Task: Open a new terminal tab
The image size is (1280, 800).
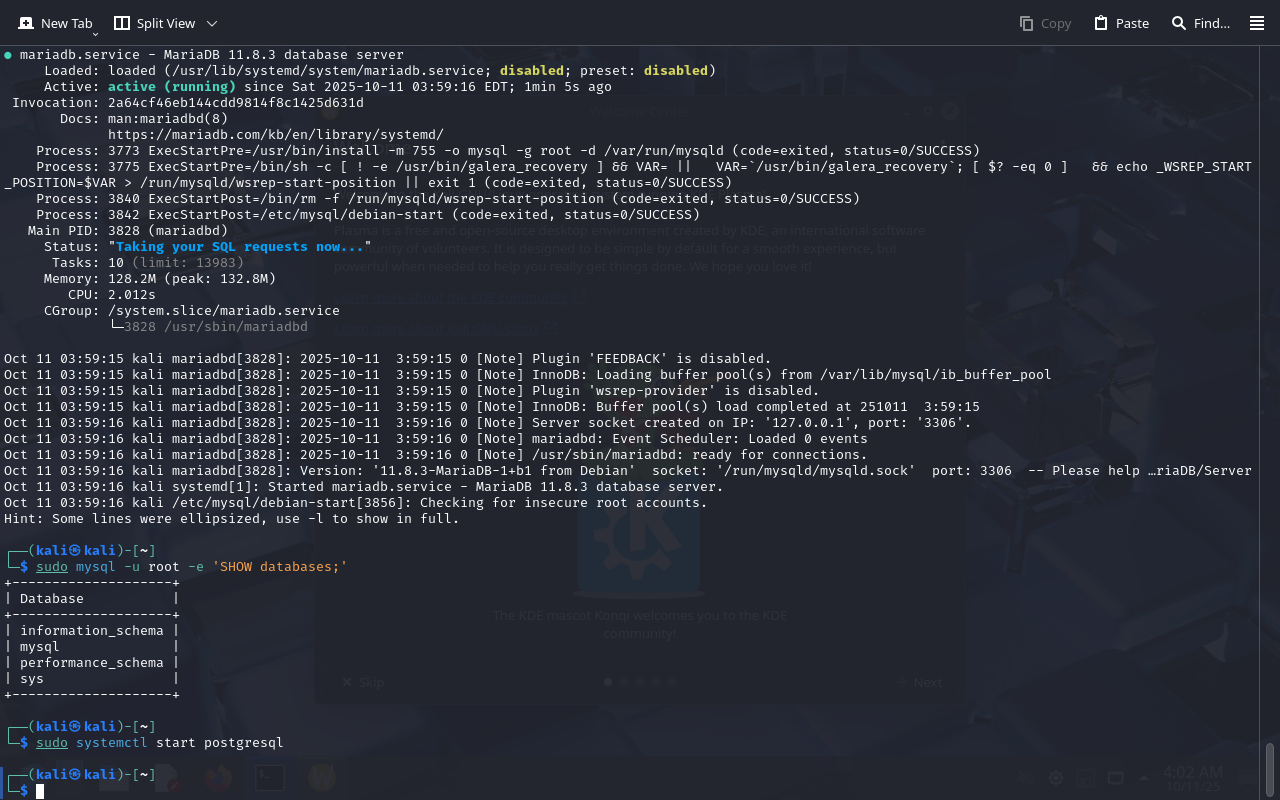Action: (x=56, y=23)
